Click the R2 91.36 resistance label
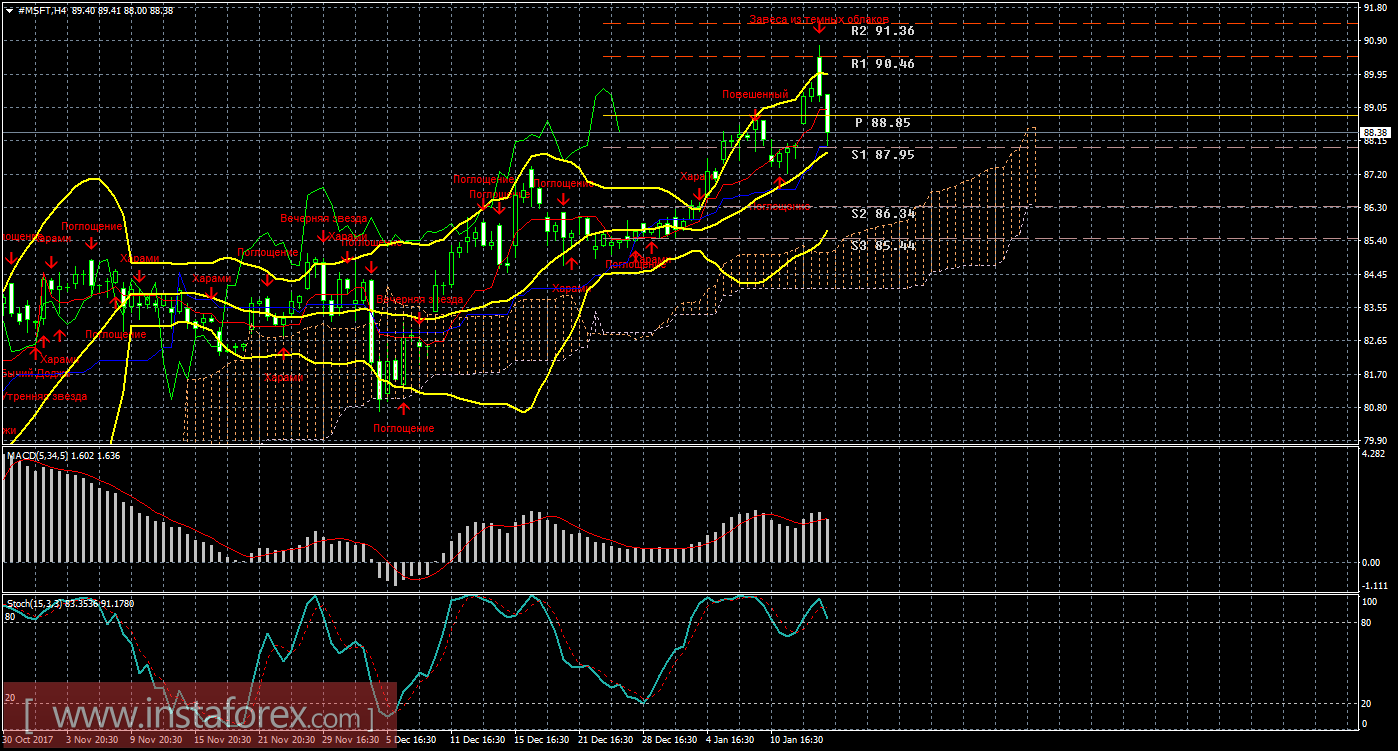This screenshot has width=1398, height=751. tap(883, 31)
